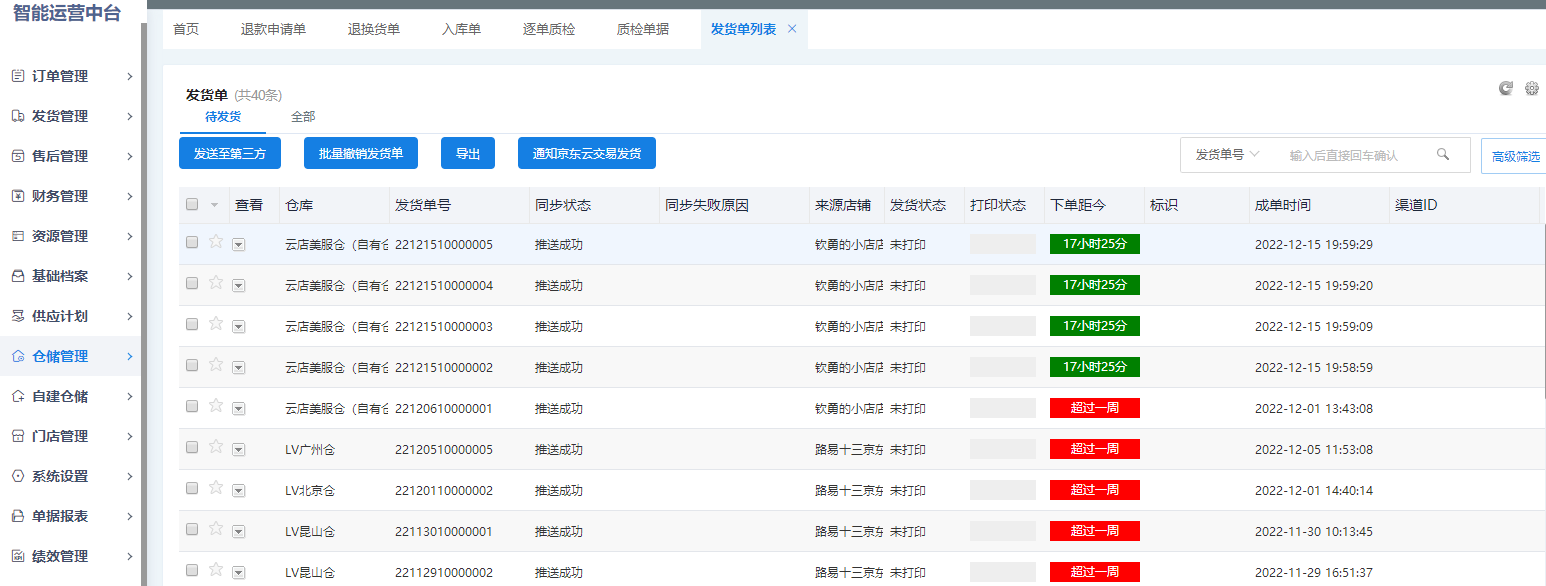Check the row 22113010000001 checkbox
This screenshot has height=586, width=1546.
pyautogui.click(x=192, y=529)
